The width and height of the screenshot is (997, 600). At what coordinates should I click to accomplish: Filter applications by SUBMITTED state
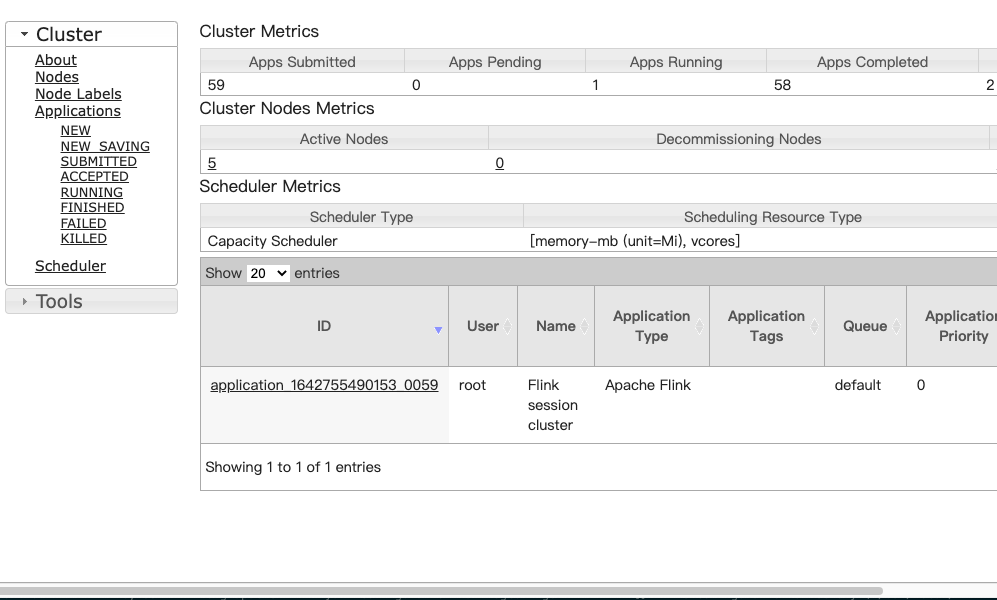tap(99, 161)
